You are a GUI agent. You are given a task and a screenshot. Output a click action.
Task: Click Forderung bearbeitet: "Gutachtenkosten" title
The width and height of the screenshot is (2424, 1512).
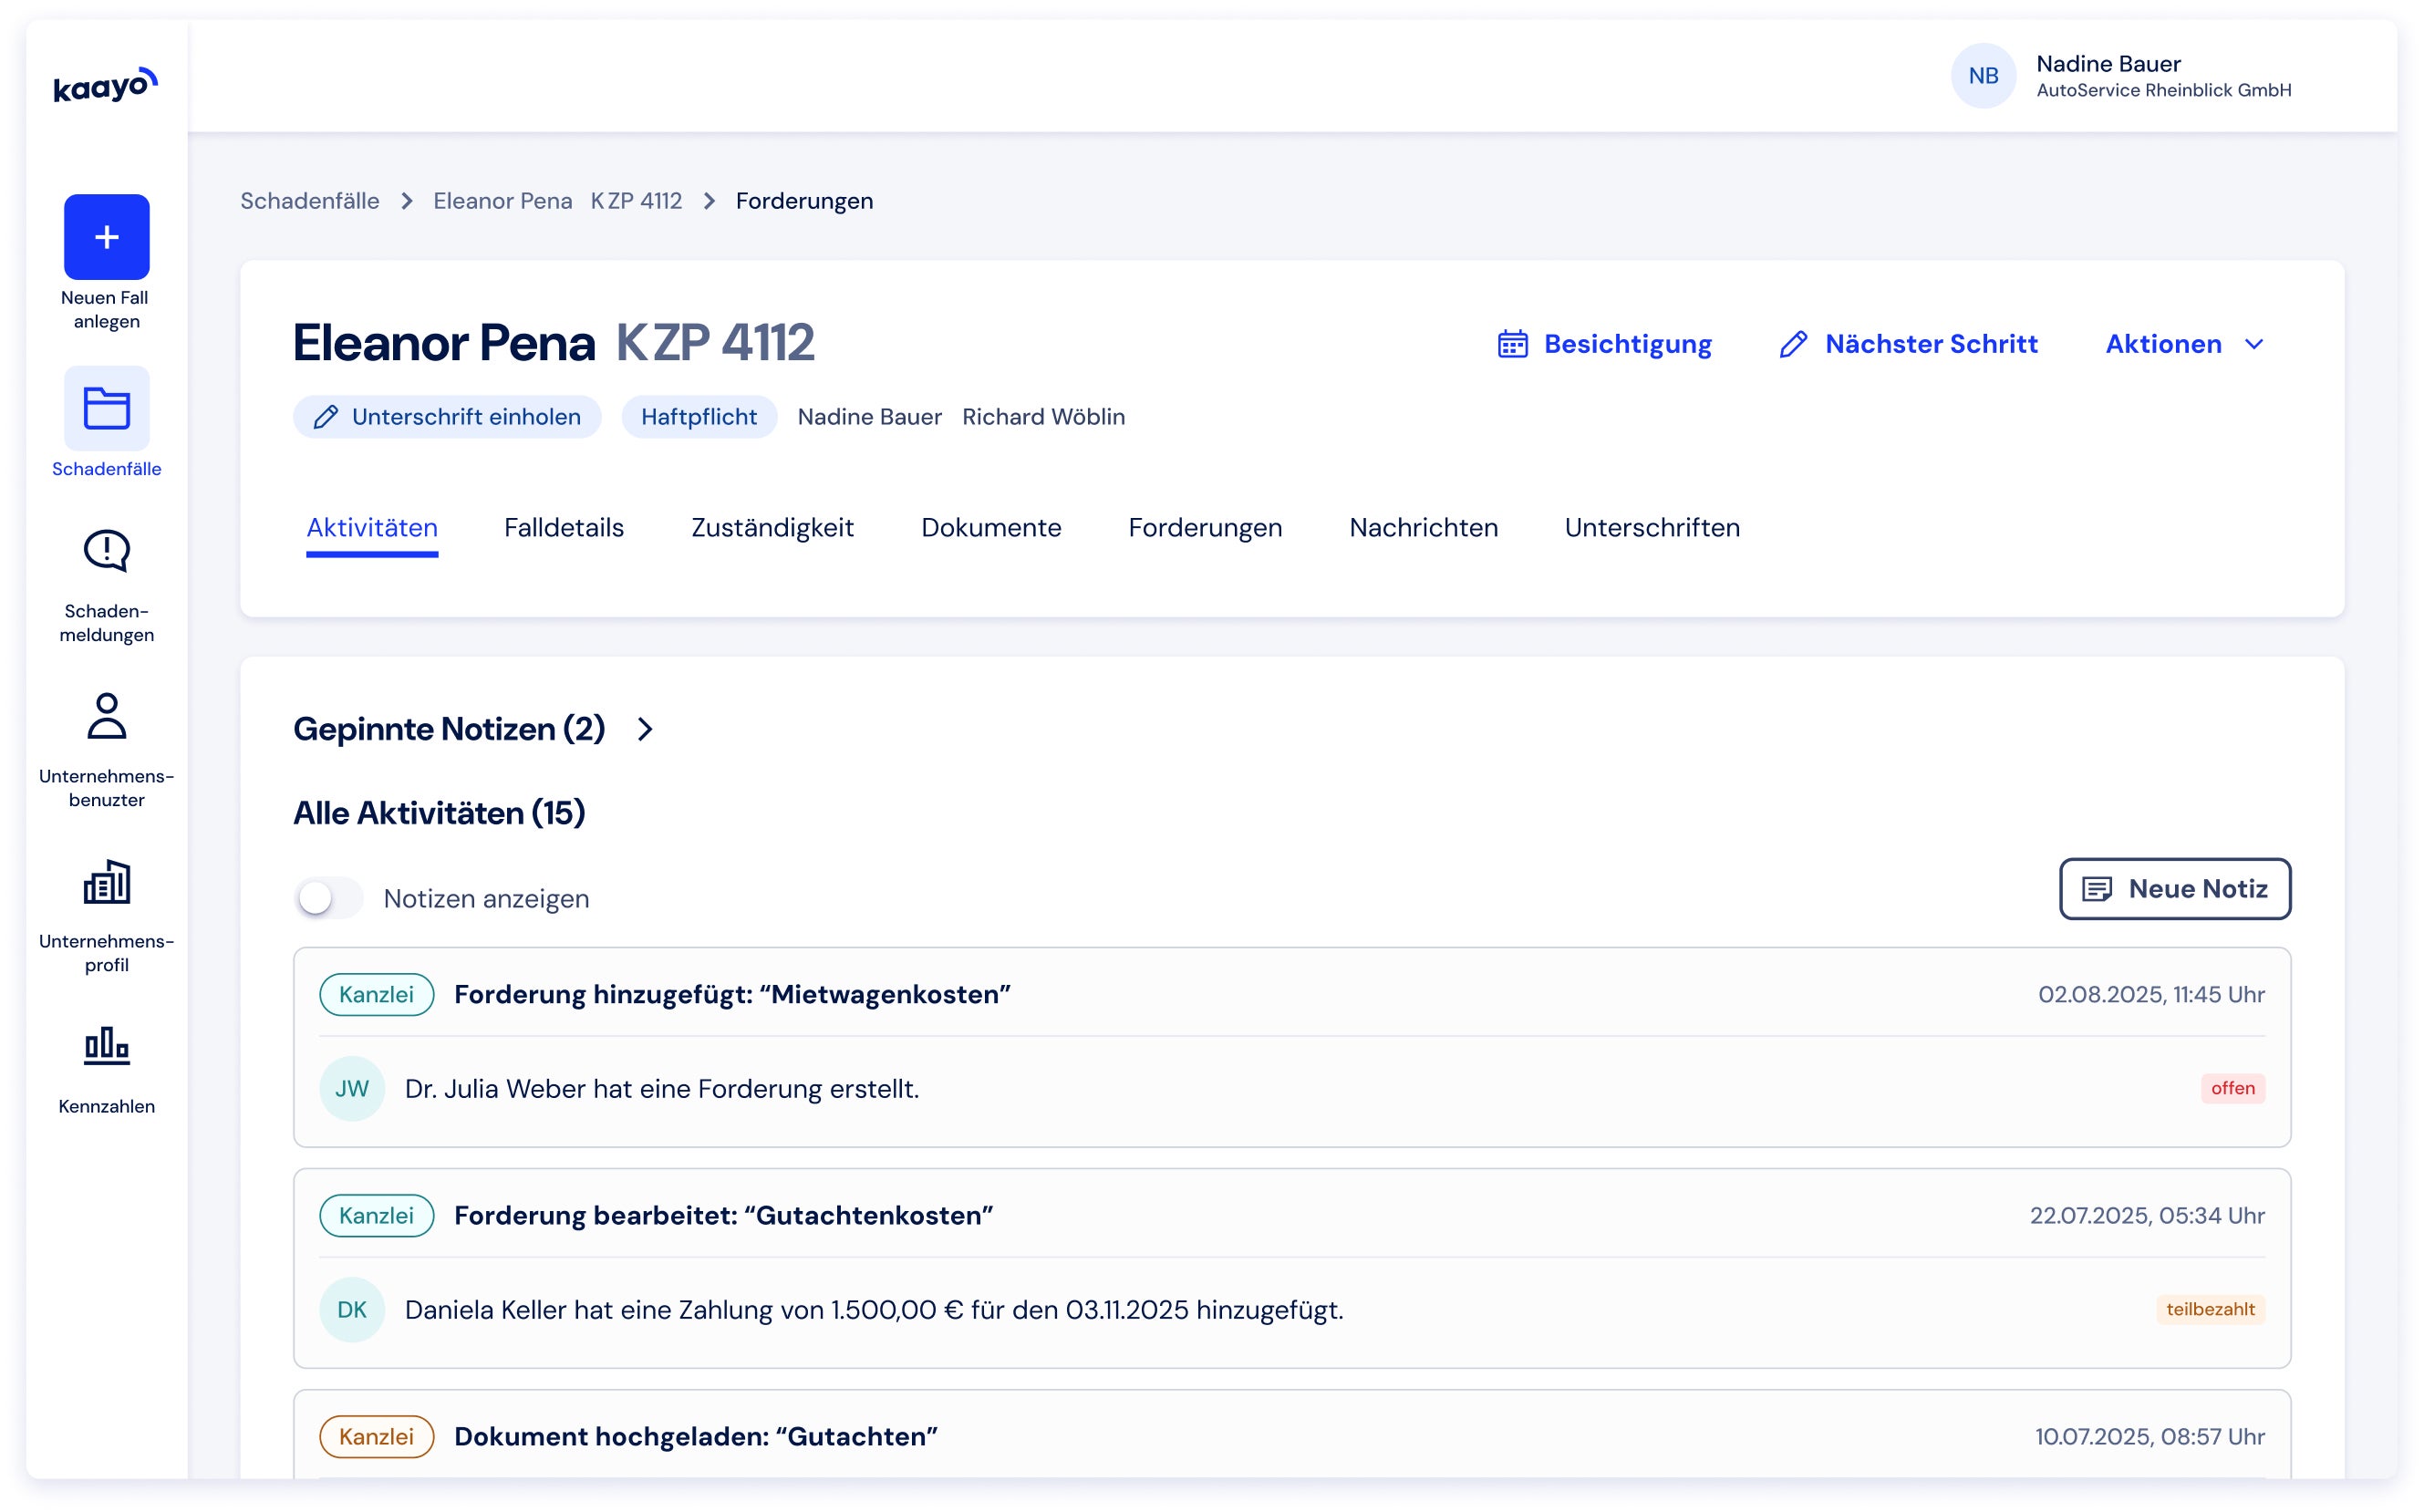coord(724,1216)
